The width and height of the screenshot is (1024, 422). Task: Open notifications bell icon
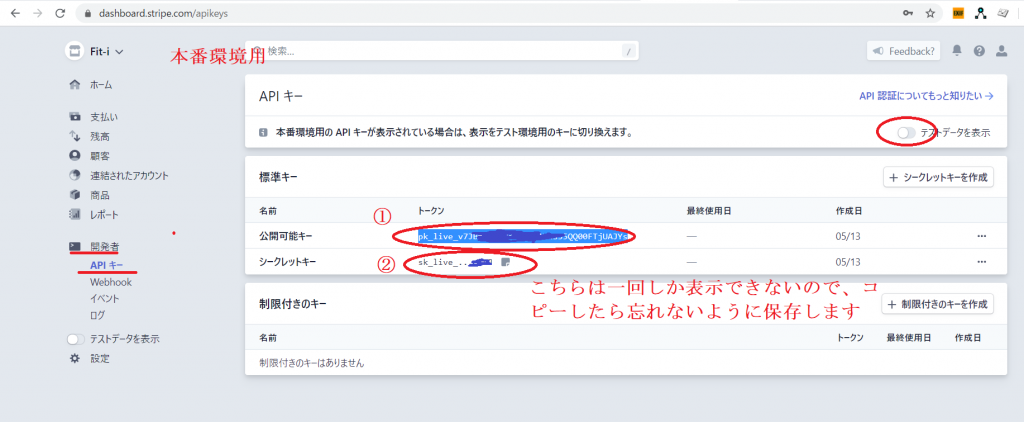coord(957,51)
